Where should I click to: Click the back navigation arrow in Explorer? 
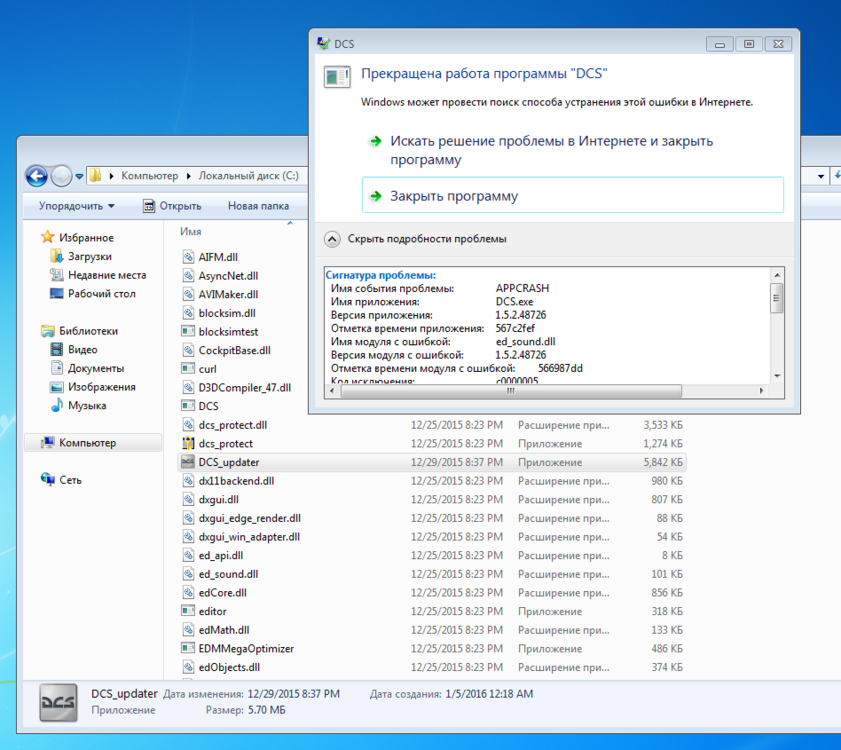pos(36,176)
